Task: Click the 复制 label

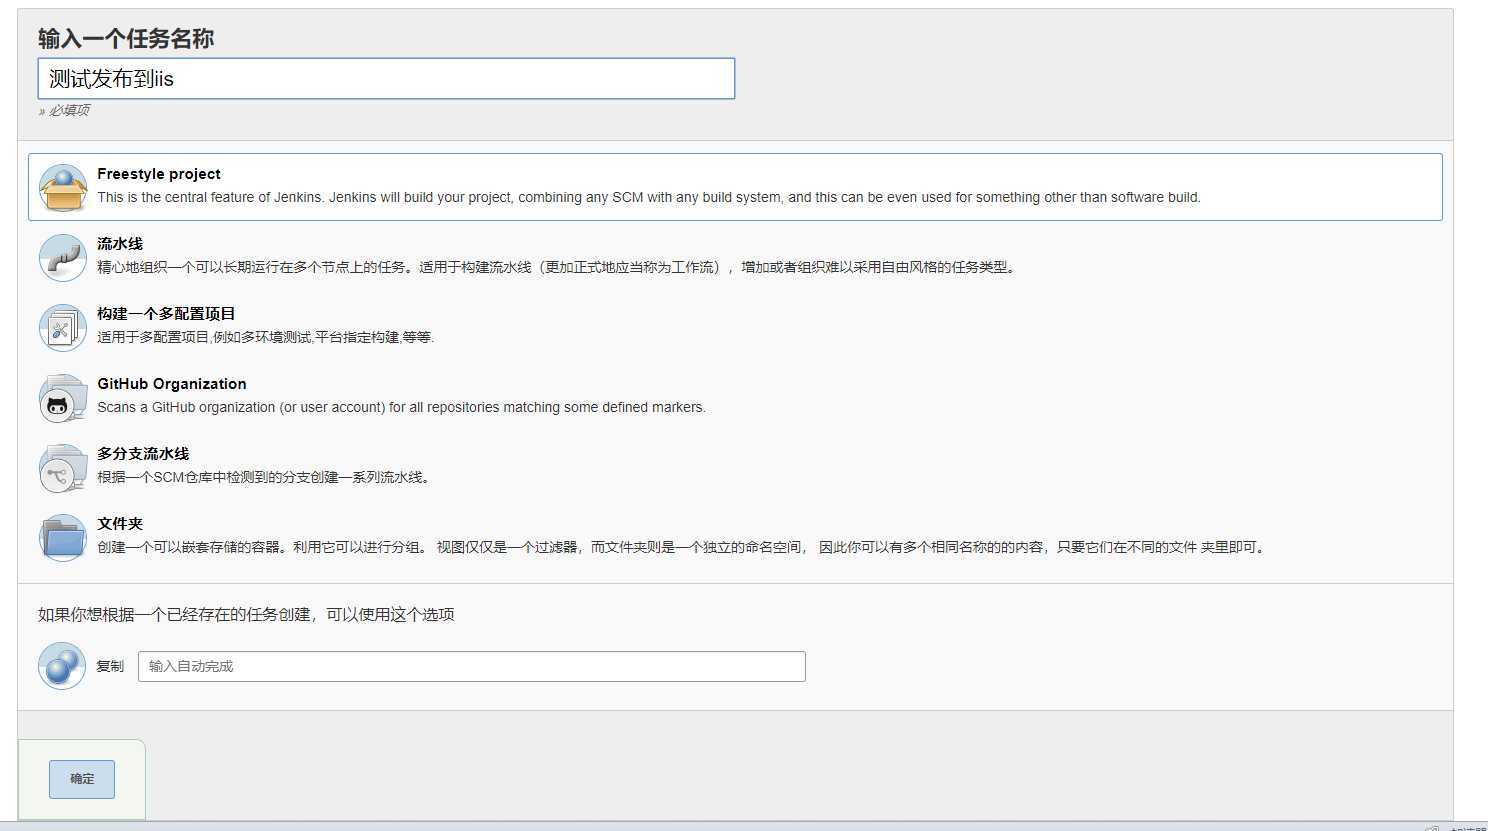Action: tap(110, 666)
